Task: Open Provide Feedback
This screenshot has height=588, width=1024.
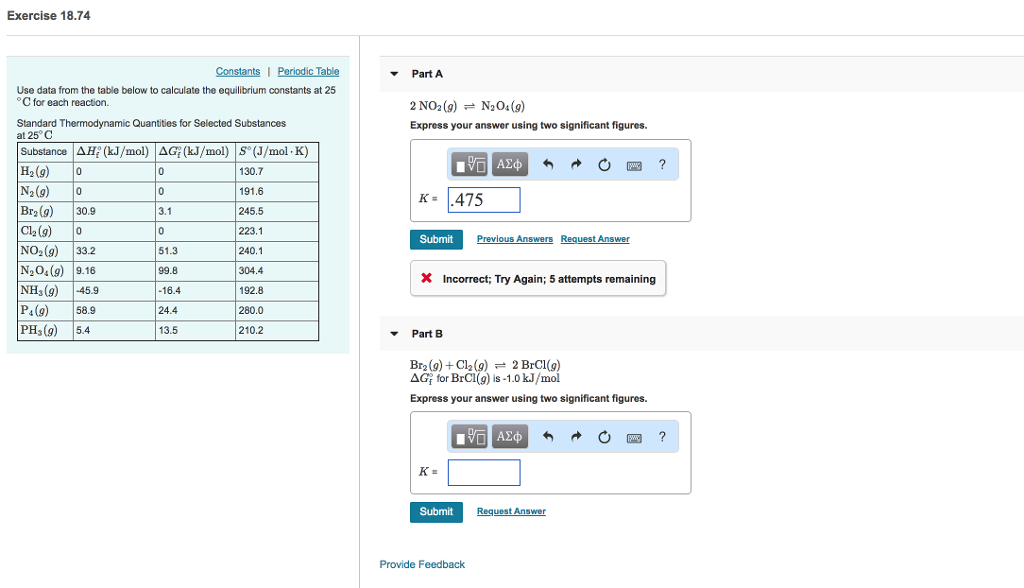Action: click(421, 564)
